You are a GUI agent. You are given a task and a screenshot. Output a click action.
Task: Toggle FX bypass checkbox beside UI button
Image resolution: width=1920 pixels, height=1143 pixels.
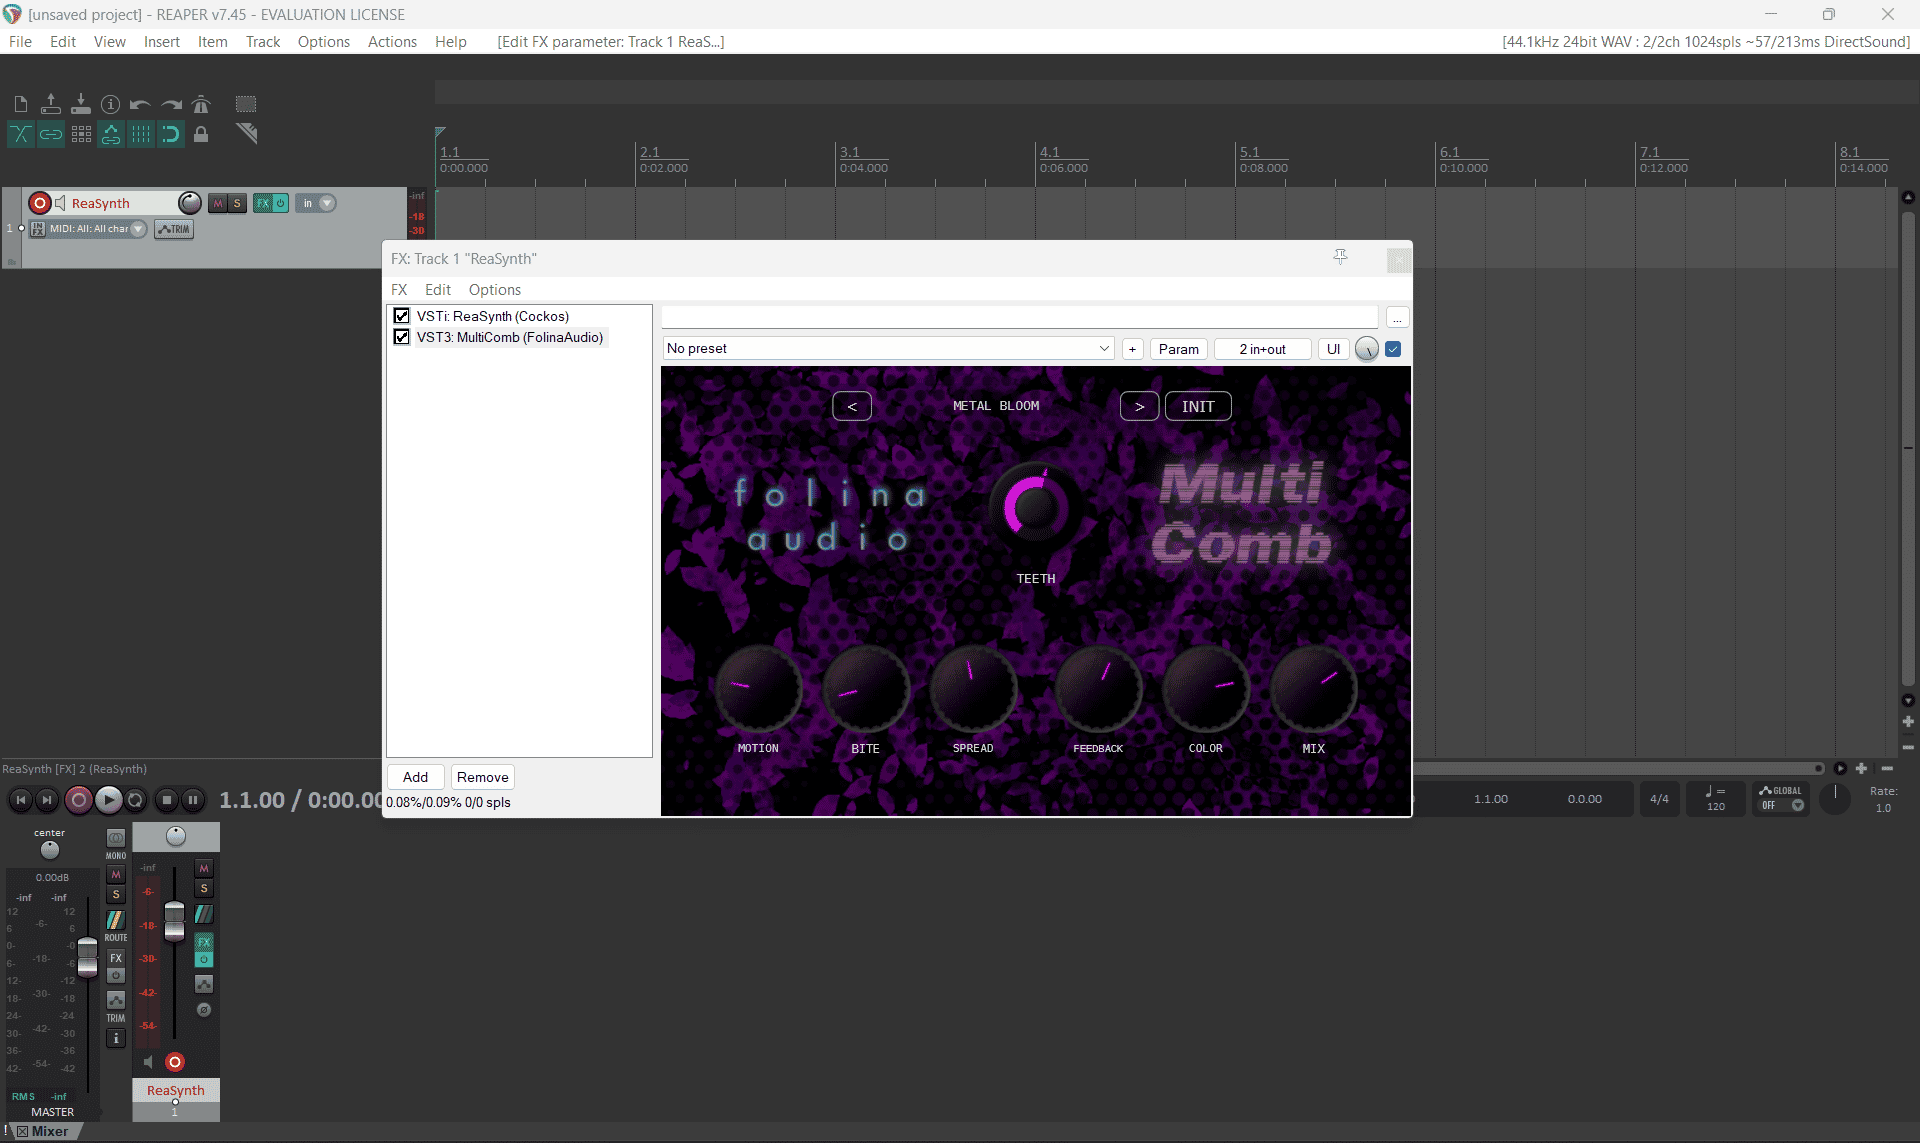1393,349
